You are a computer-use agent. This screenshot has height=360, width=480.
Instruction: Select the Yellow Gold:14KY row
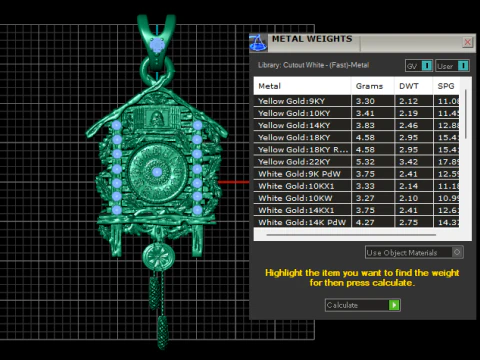point(356,125)
